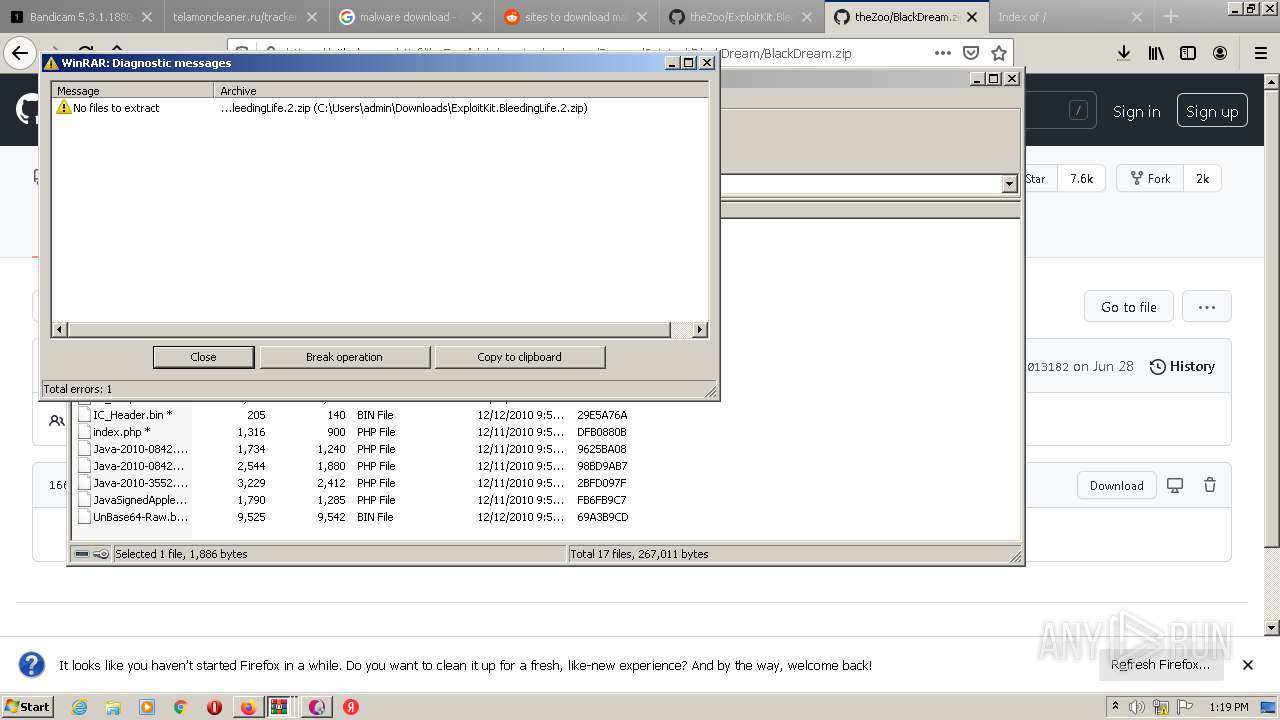The width and height of the screenshot is (1280, 720).
Task: Open Firefox account icon
Action: point(1220,53)
